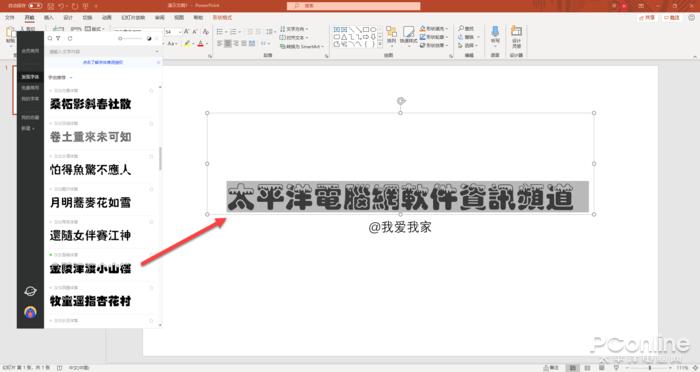Click Decrease Font Size icon
The image size is (700, 372).
(x=195, y=32)
